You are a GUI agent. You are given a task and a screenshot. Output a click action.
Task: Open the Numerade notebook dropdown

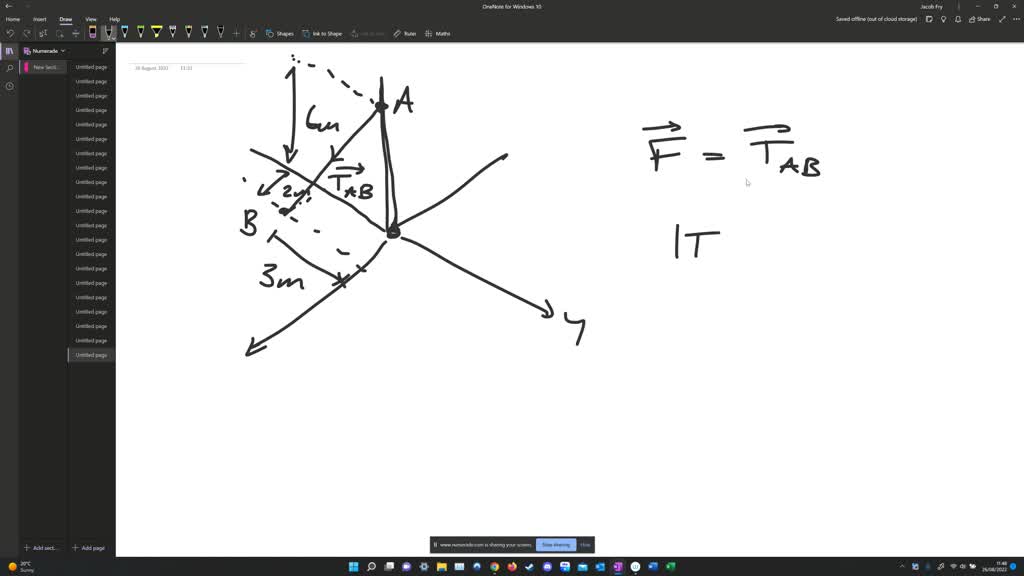(x=44, y=50)
